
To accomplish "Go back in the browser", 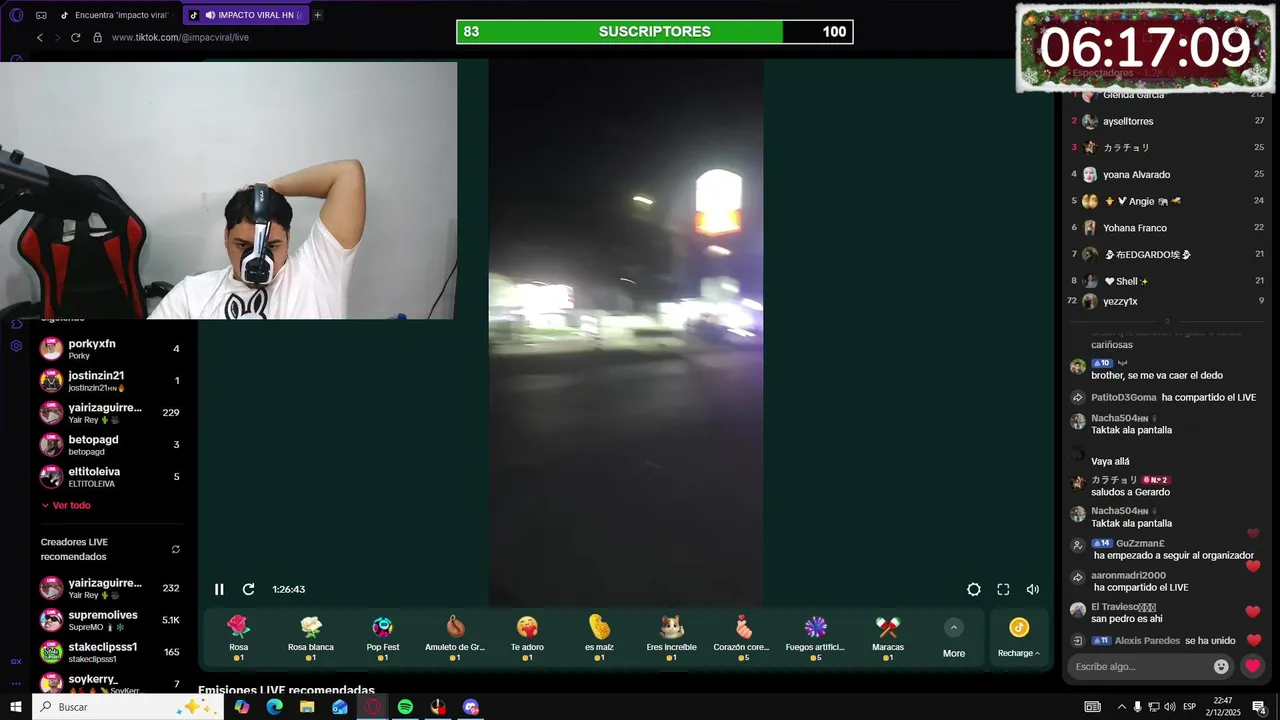I will [x=40, y=37].
